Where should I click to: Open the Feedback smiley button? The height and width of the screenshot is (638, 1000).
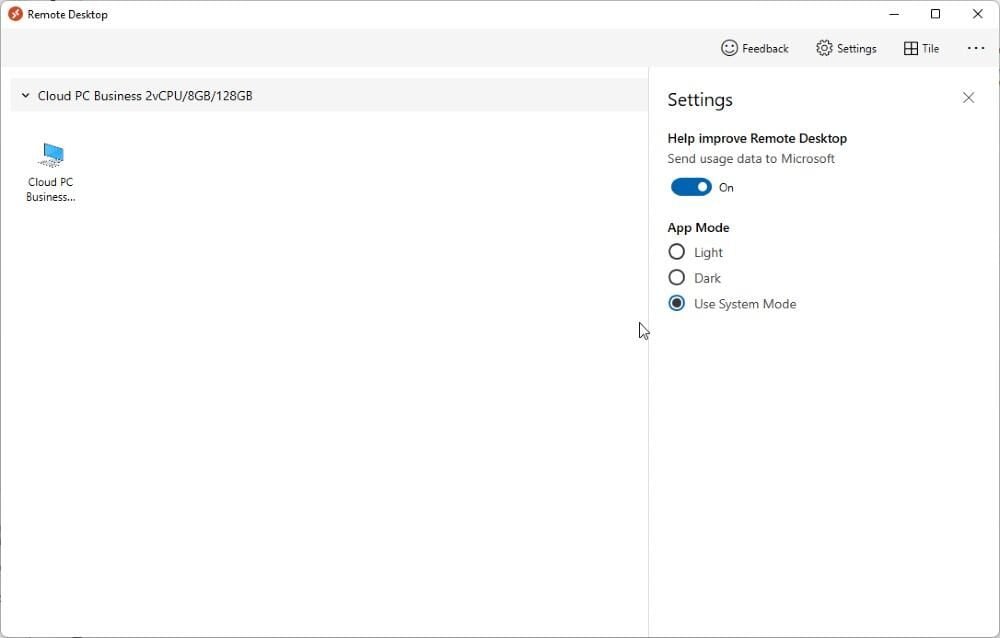pyautogui.click(x=754, y=48)
